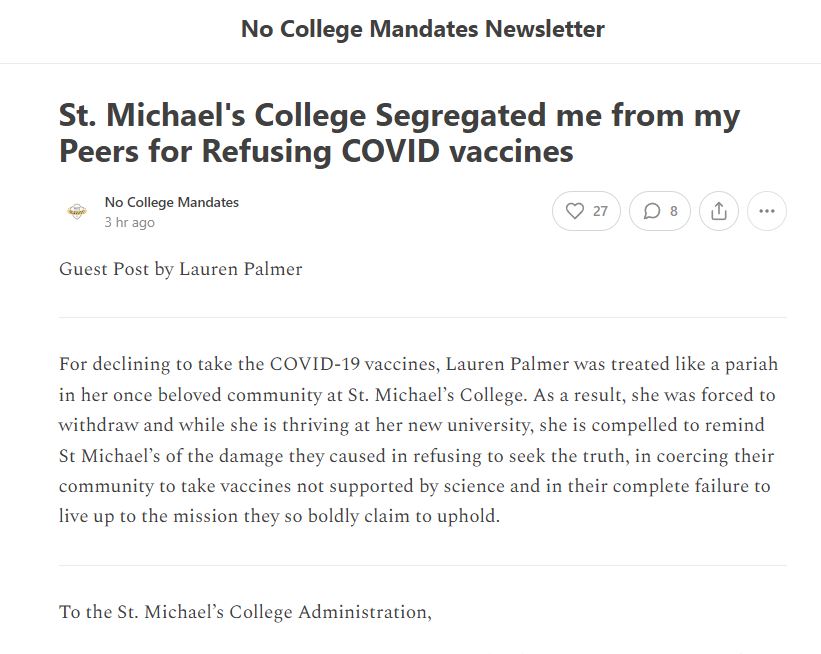Click the divider line below the guest byline
The height and width of the screenshot is (654, 821).
pos(422,317)
